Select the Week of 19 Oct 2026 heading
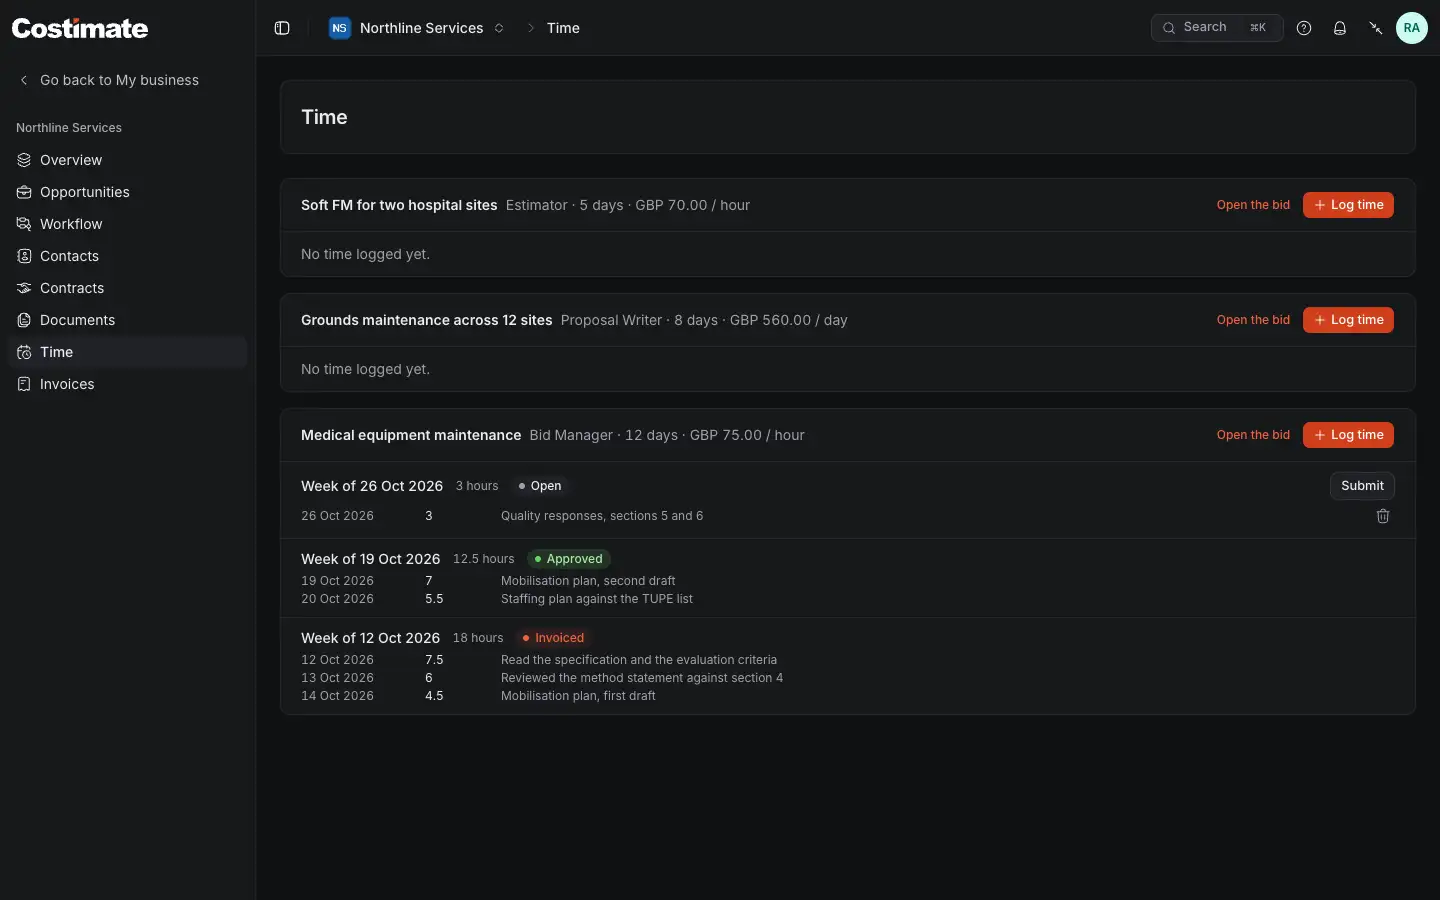The height and width of the screenshot is (900, 1440). (371, 559)
